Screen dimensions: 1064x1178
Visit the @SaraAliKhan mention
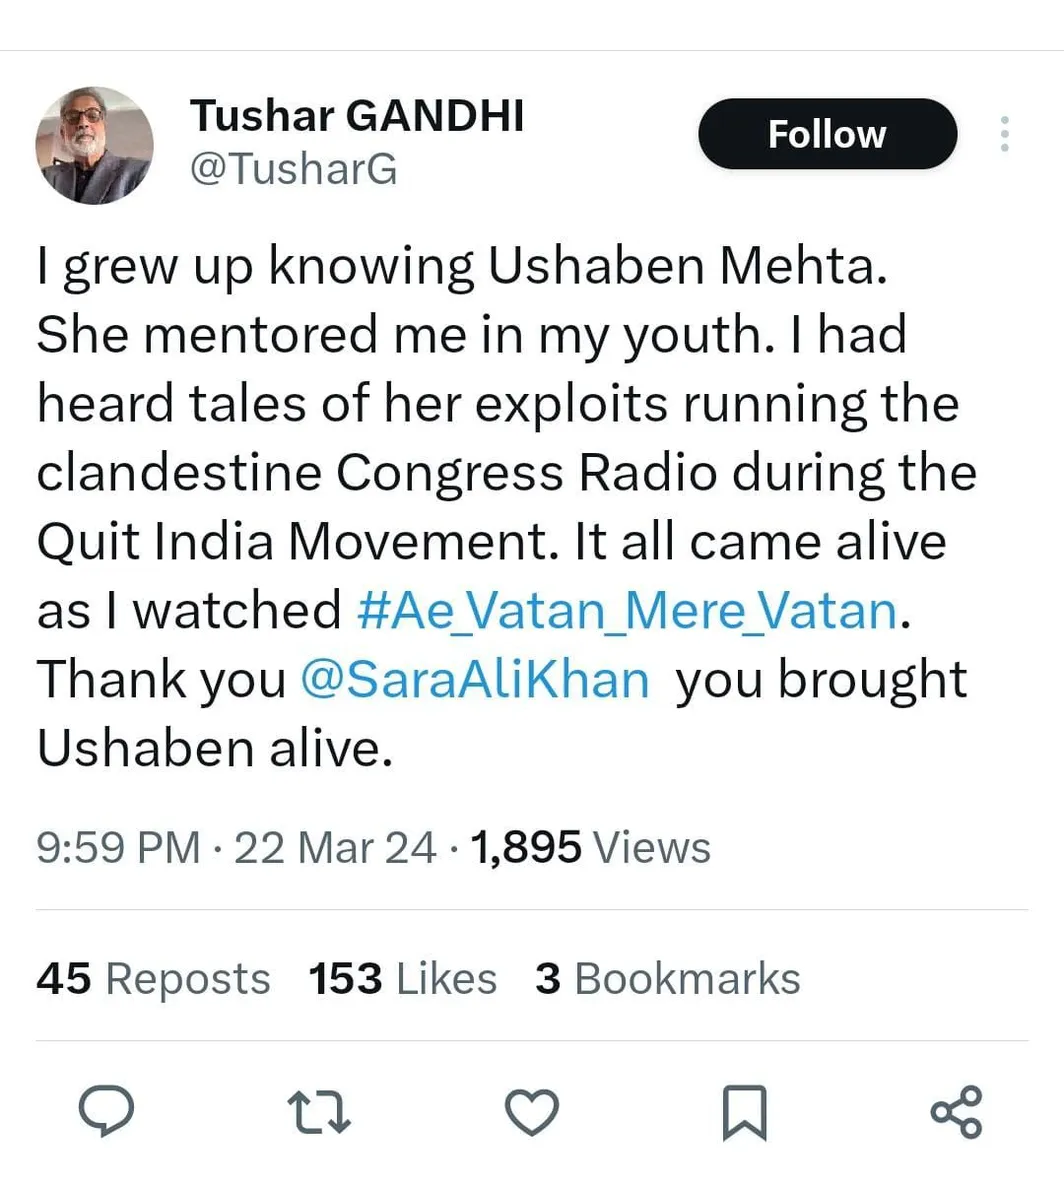pos(475,679)
